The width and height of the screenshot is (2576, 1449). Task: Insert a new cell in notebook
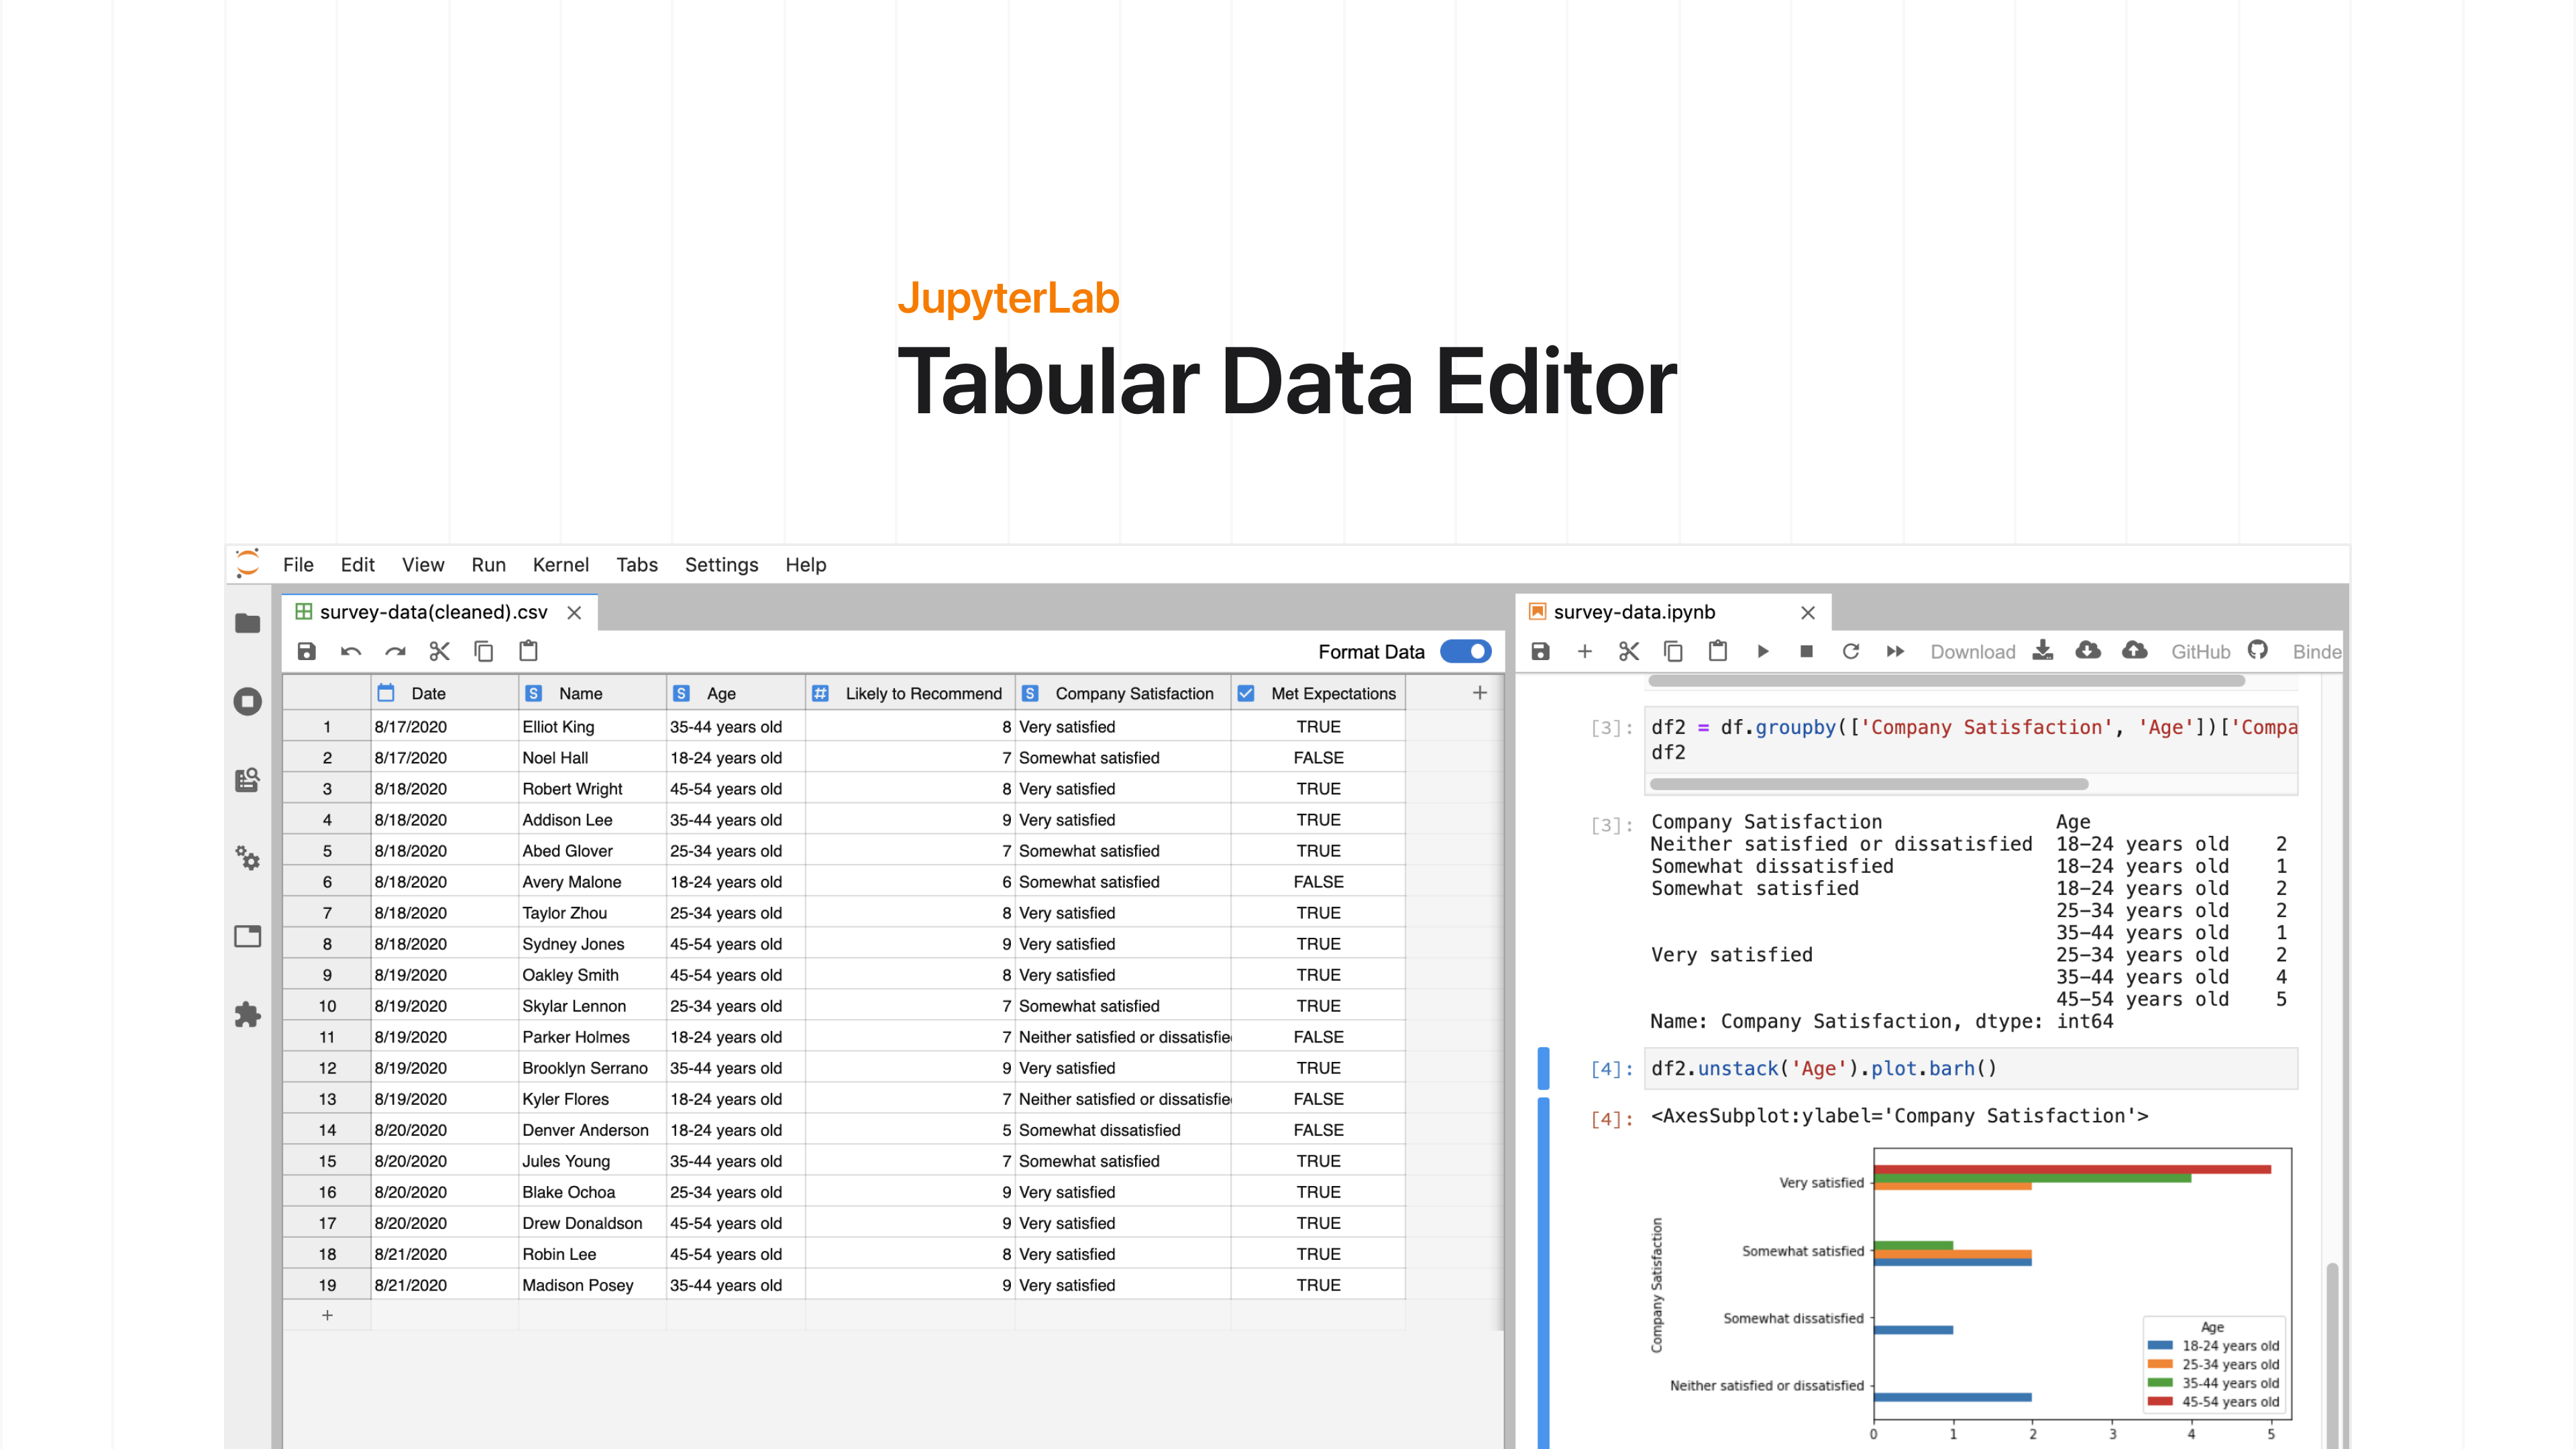click(x=1585, y=652)
